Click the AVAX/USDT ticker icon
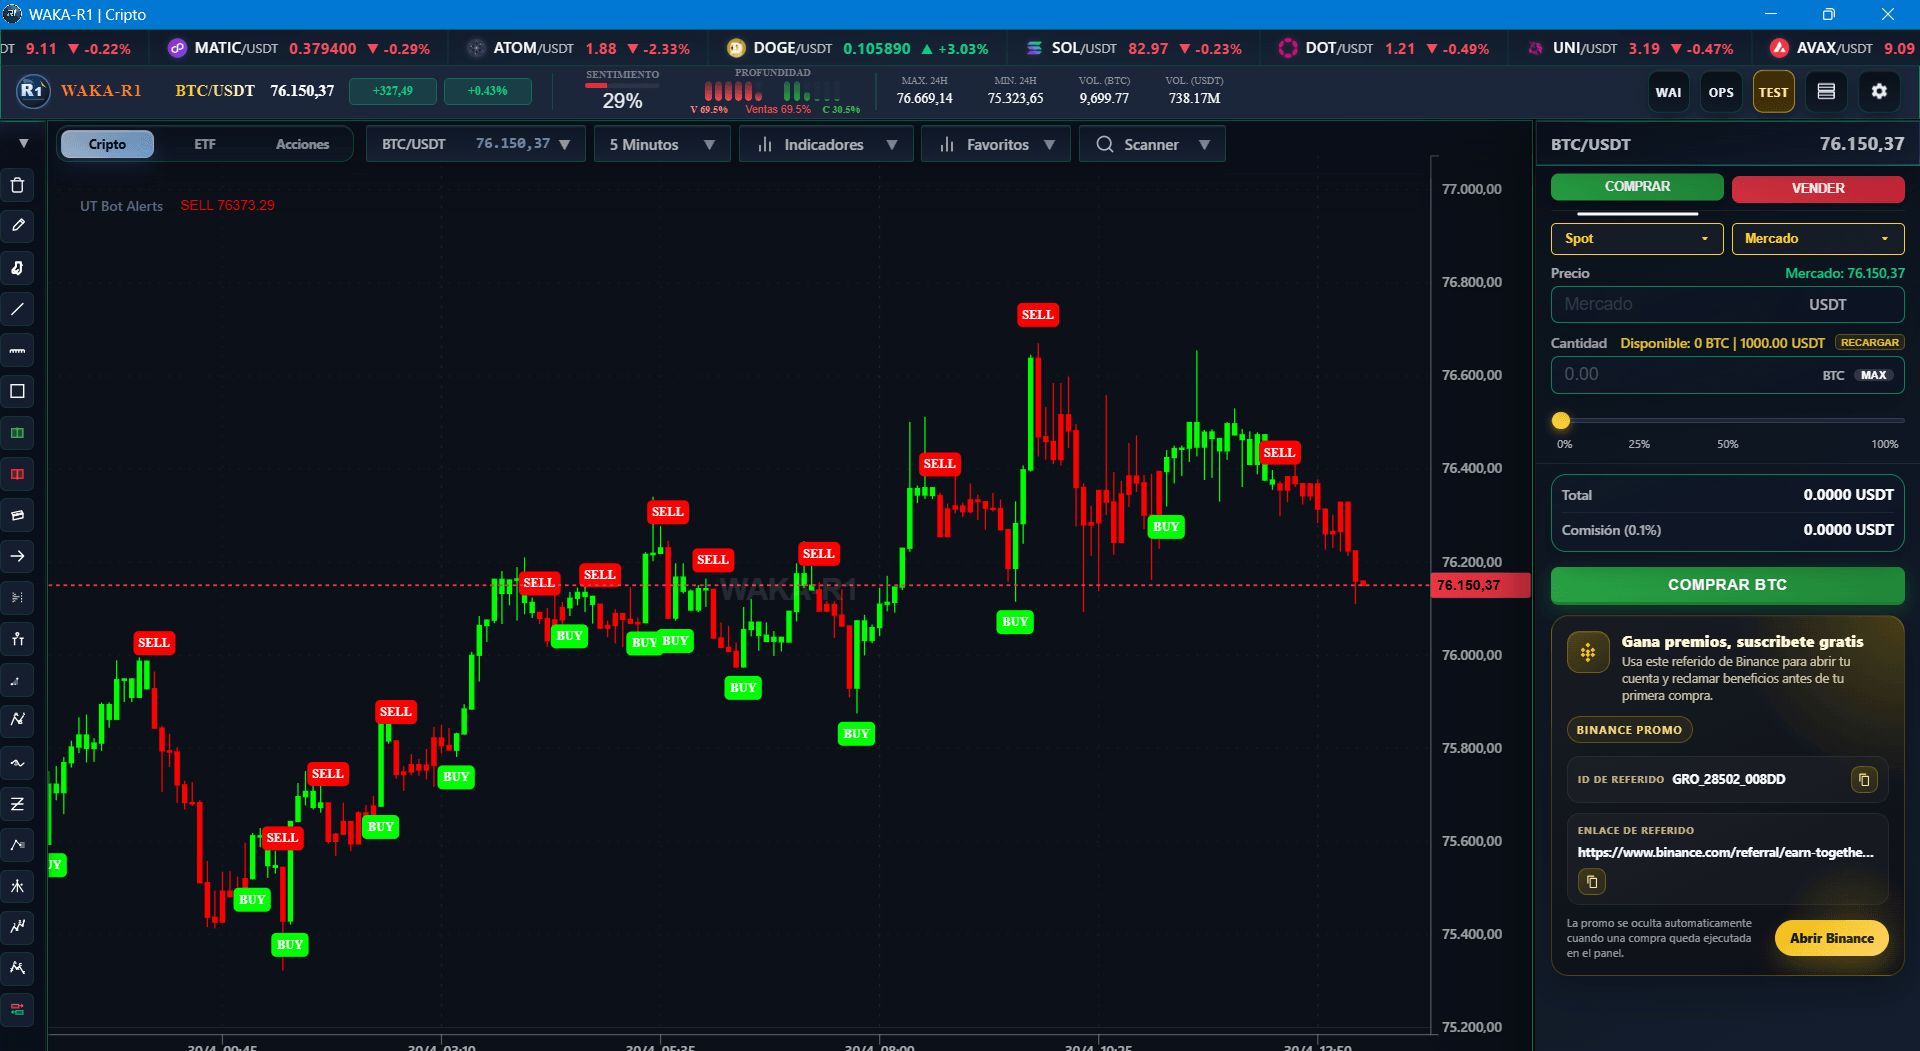 pyautogui.click(x=1779, y=48)
